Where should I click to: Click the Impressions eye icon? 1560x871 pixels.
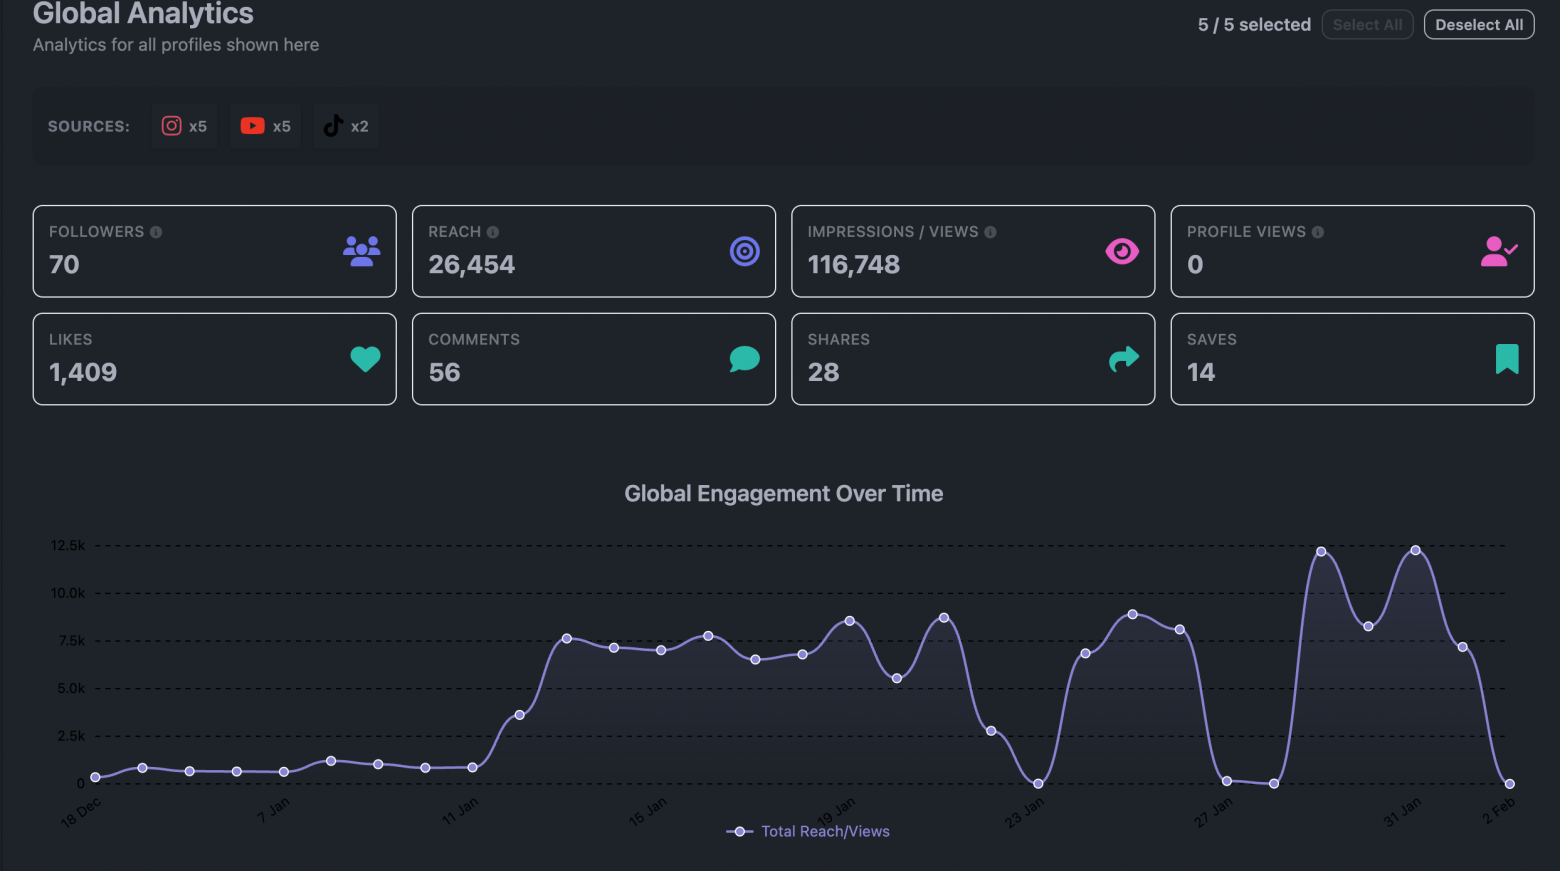click(x=1122, y=251)
